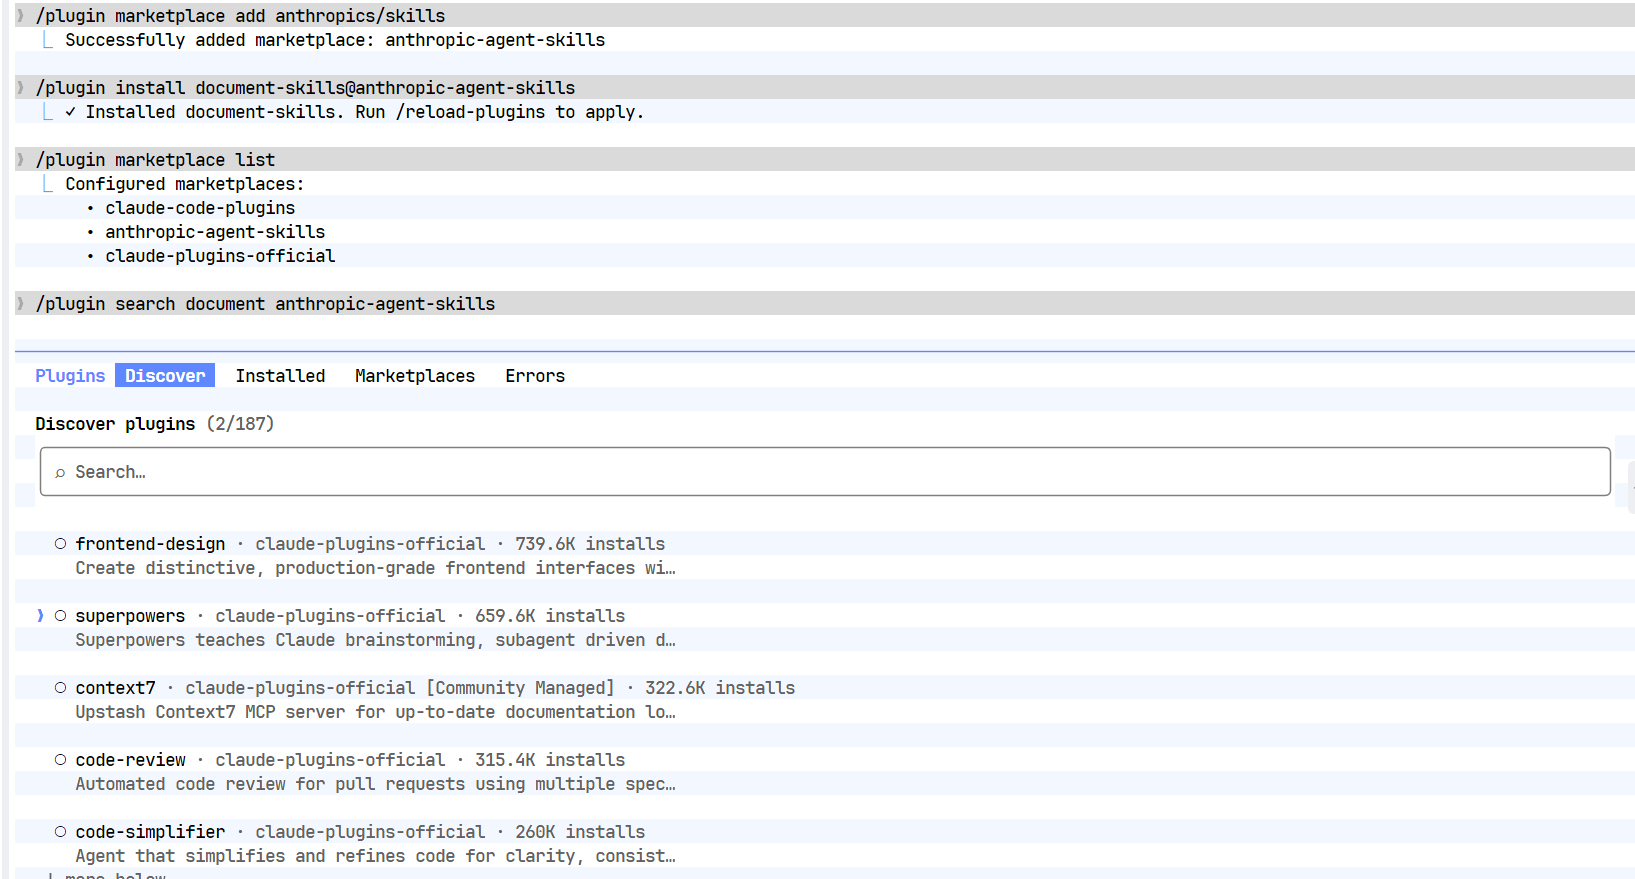The height and width of the screenshot is (879, 1635).
Task: Click "claude-code-plugins" in the marketplace list
Action: pos(200,208)
